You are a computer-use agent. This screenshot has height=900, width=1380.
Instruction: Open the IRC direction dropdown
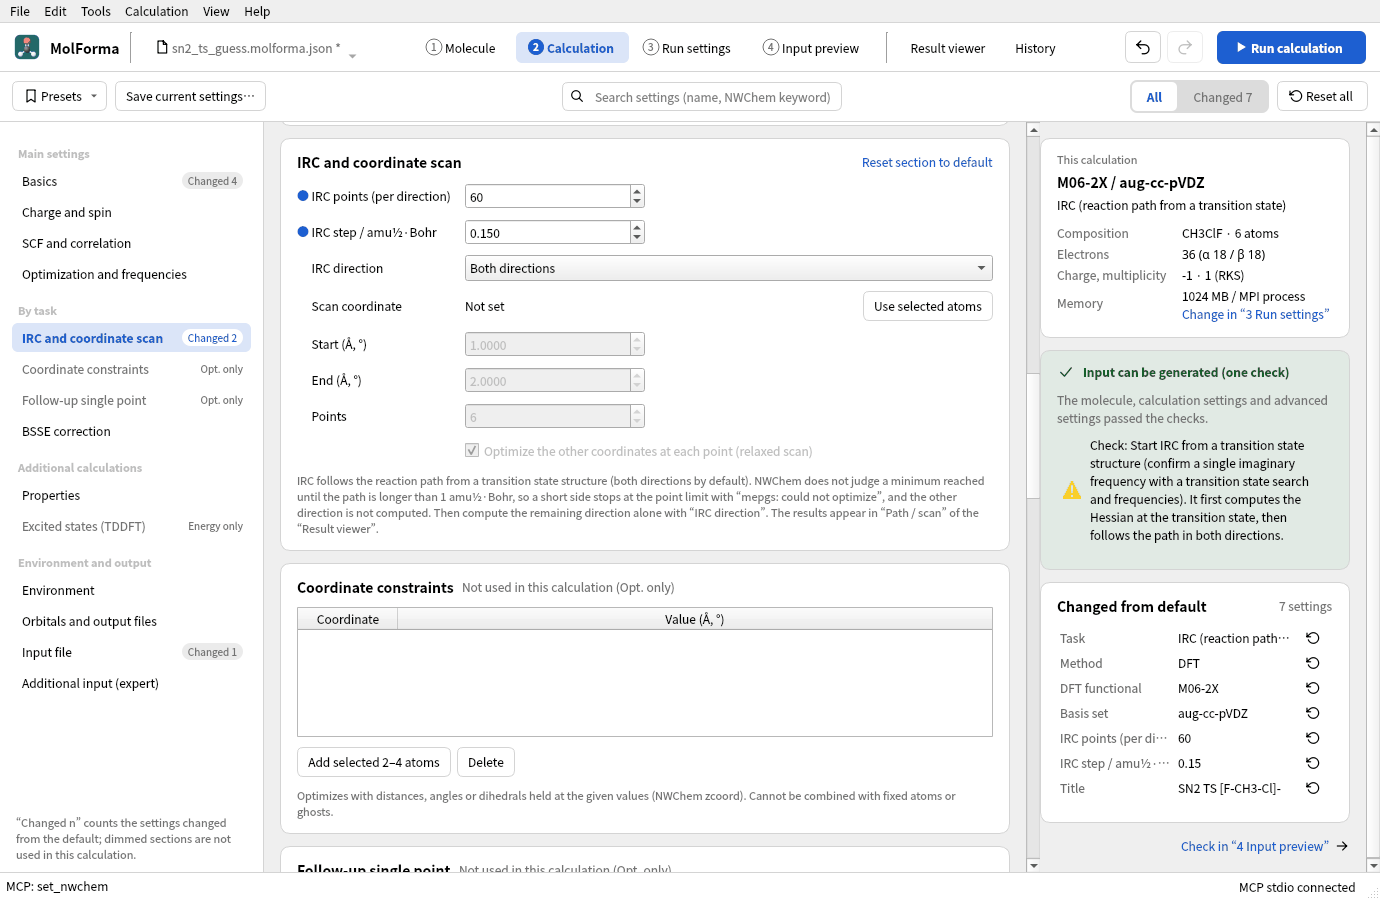point(729,268)
